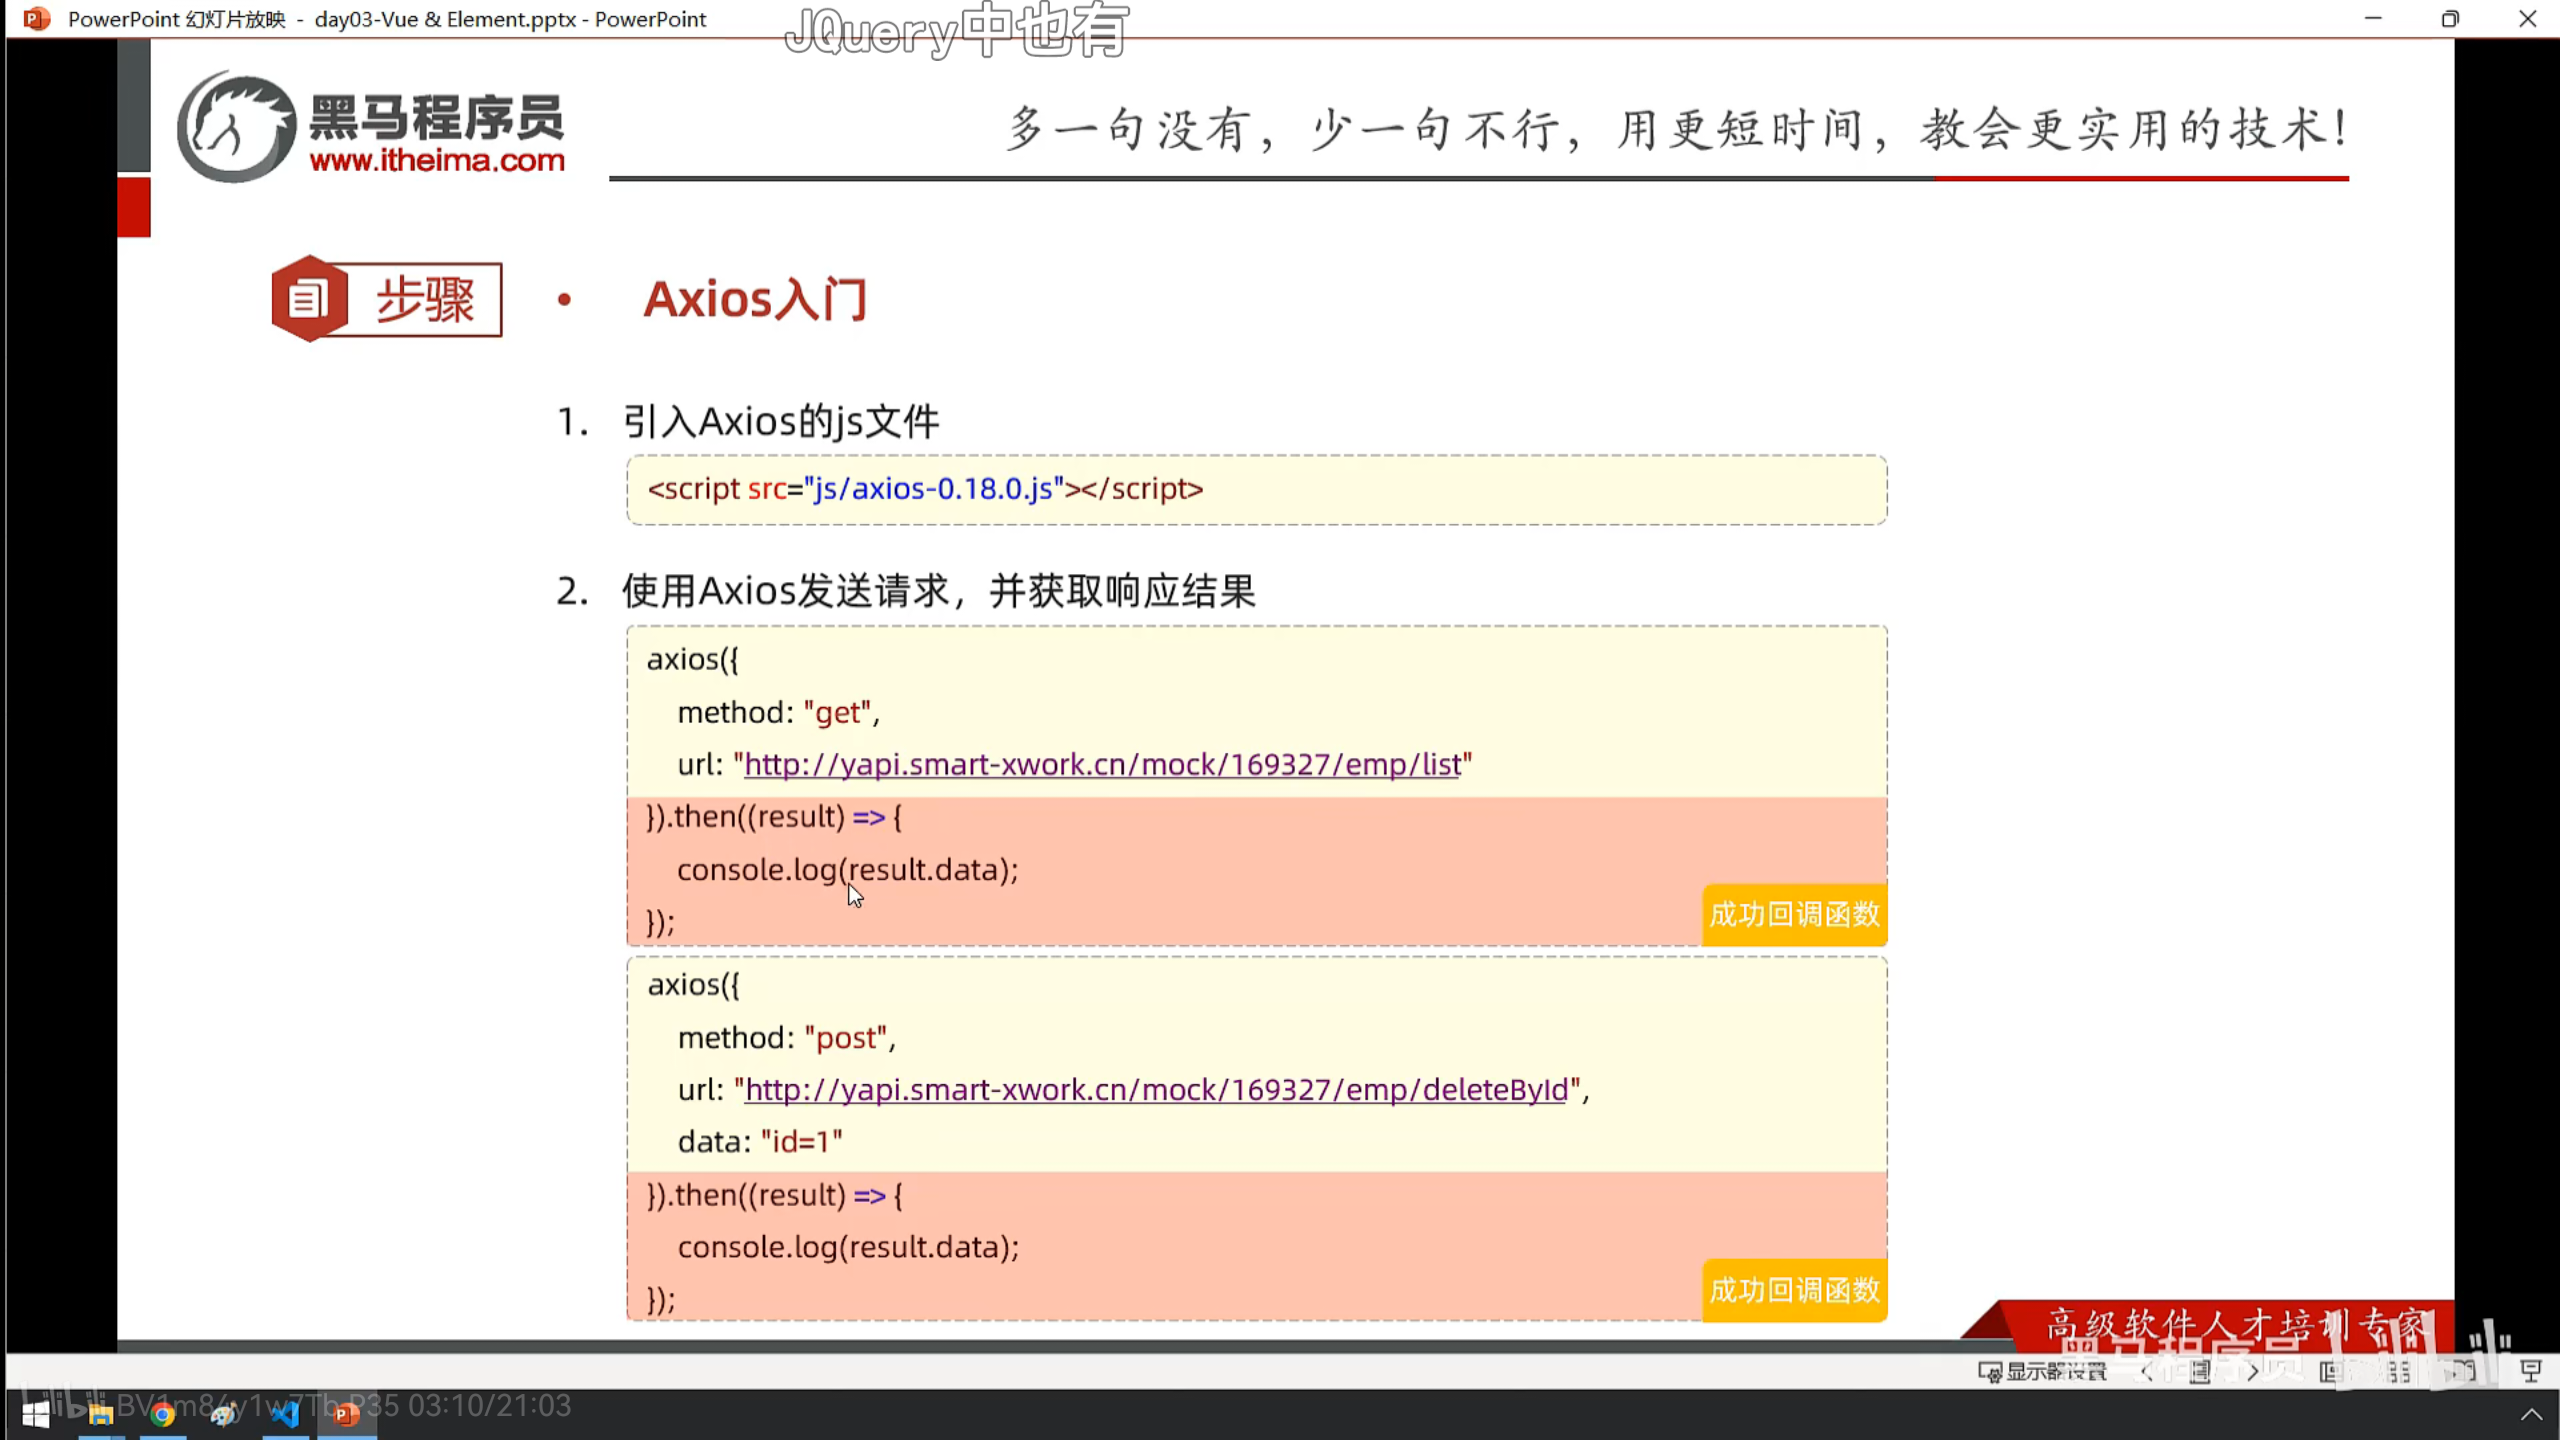This screenshot has width=2560, height=1440.
Task: Advance to the next slide using the status bar arrow
Action: point(2253,1371)
